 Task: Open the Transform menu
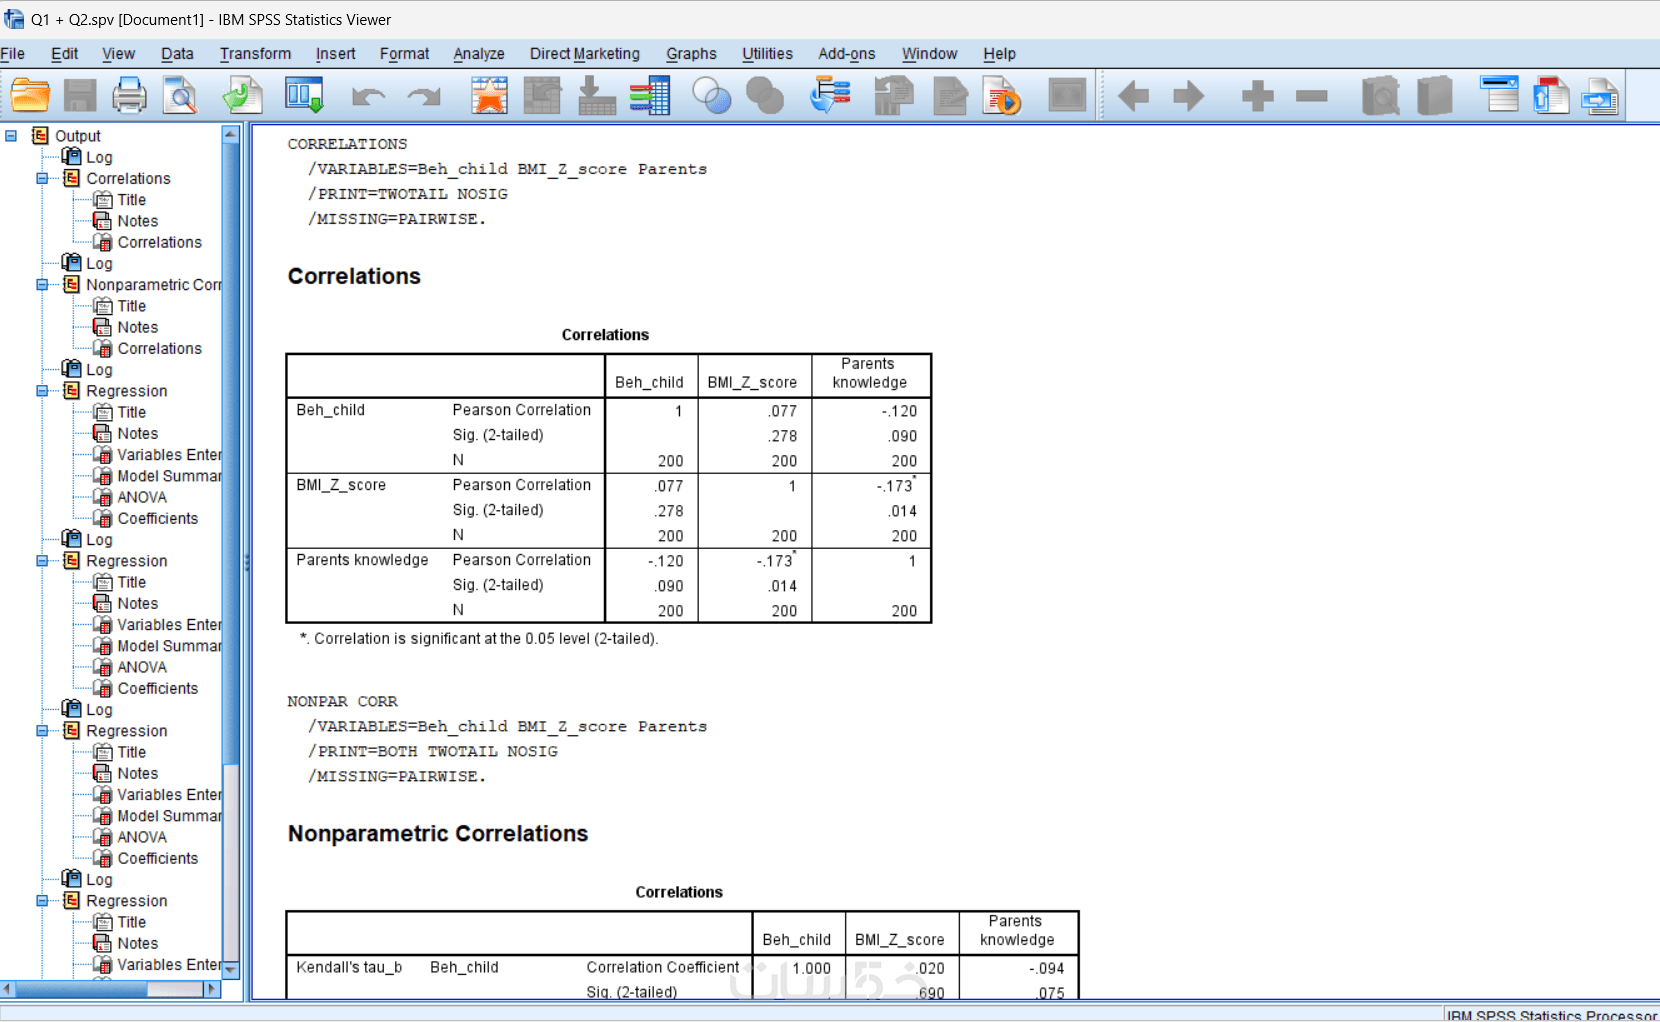click(x=255, y=54)
